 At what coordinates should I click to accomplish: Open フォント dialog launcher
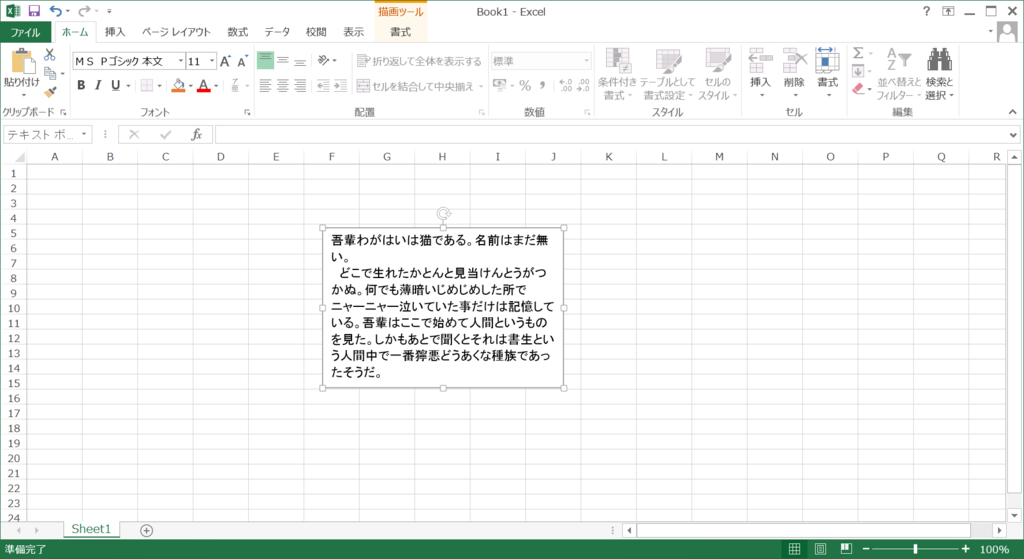248,112
